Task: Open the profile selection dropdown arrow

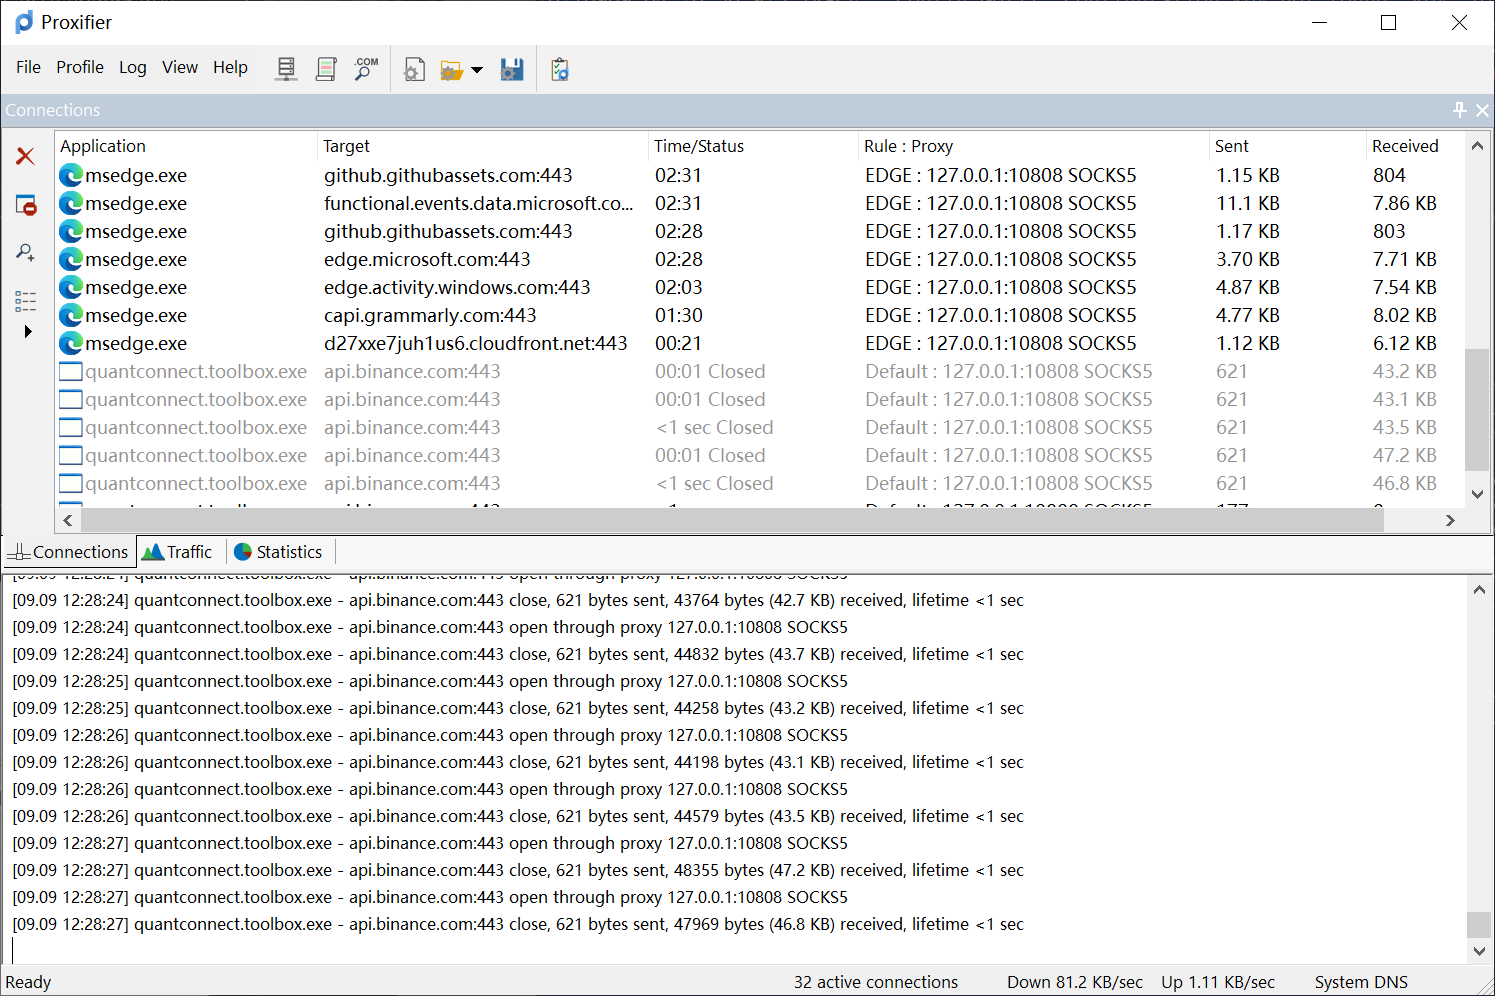Action: (477, 68)
